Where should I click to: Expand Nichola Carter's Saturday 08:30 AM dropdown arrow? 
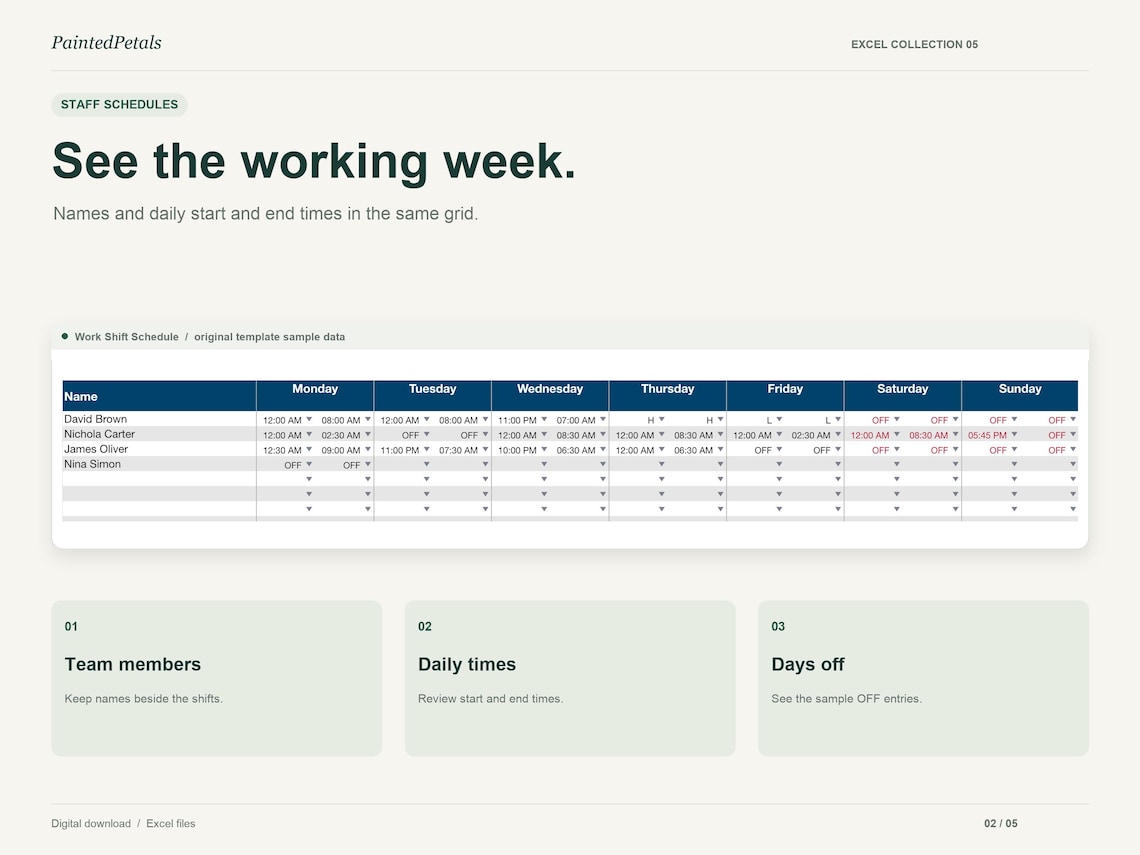pyautogui.click(x=955, y=434)
